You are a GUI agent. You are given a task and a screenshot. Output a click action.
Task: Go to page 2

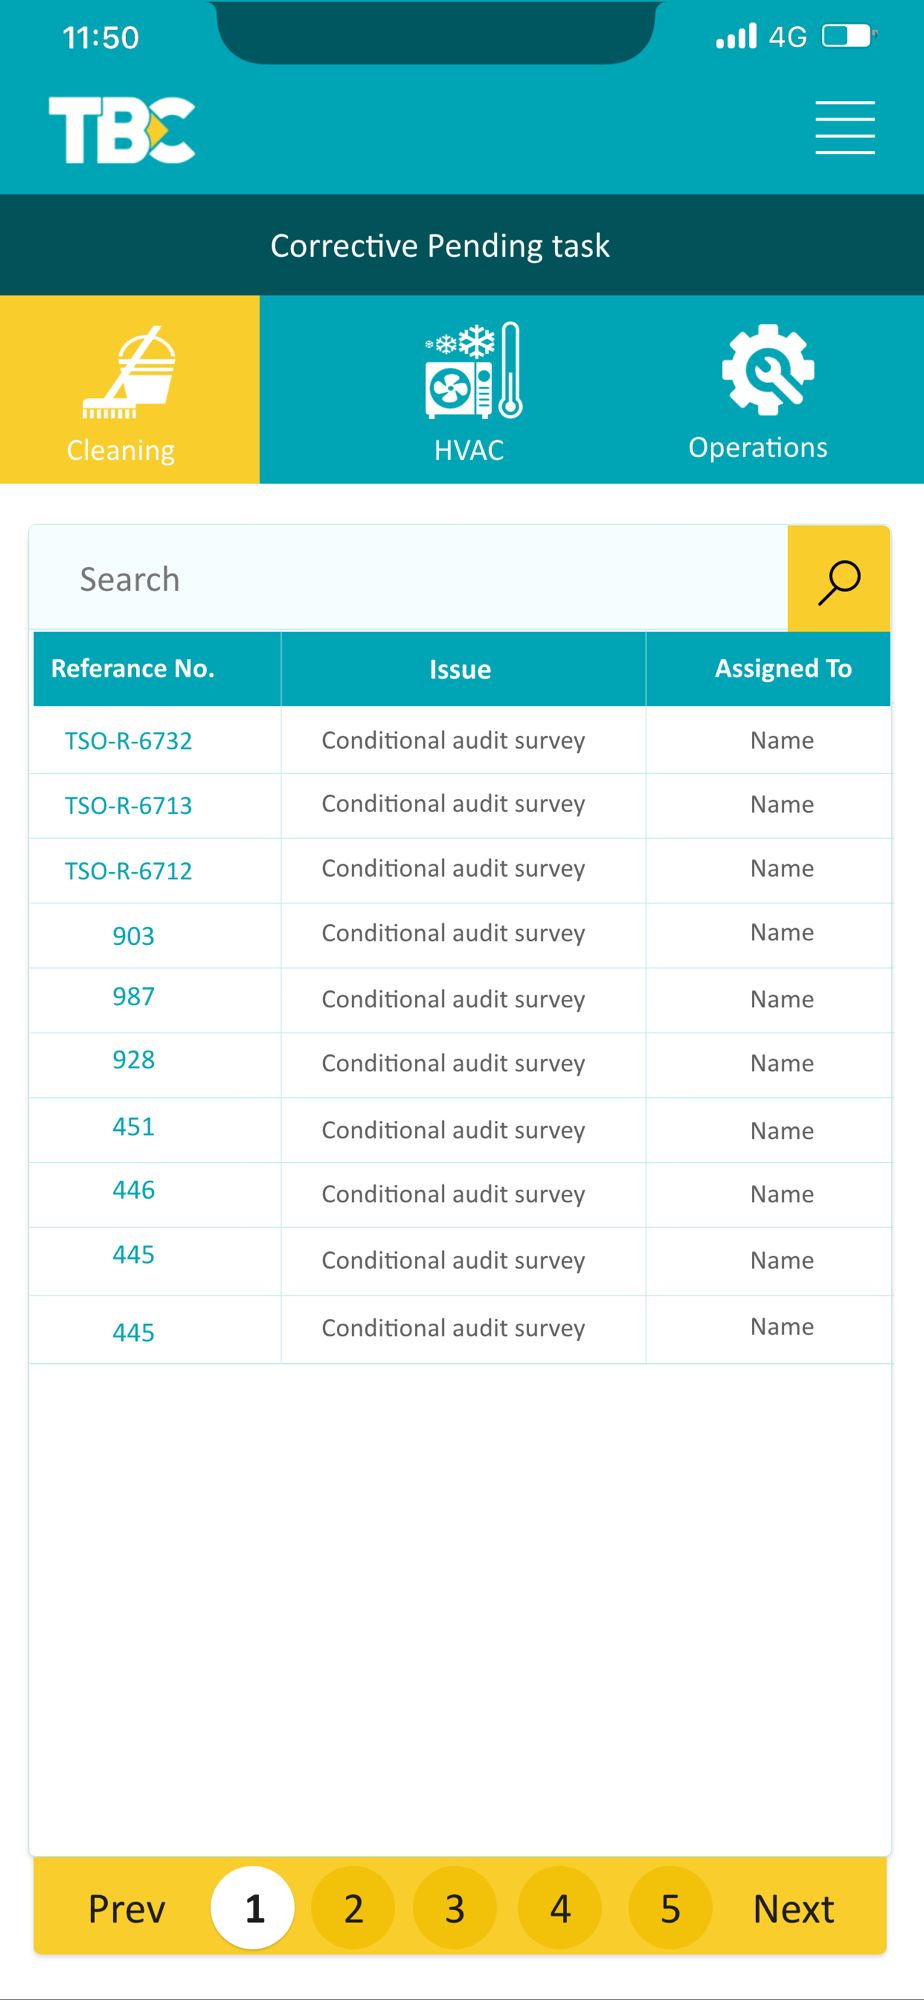point(353,1908)
